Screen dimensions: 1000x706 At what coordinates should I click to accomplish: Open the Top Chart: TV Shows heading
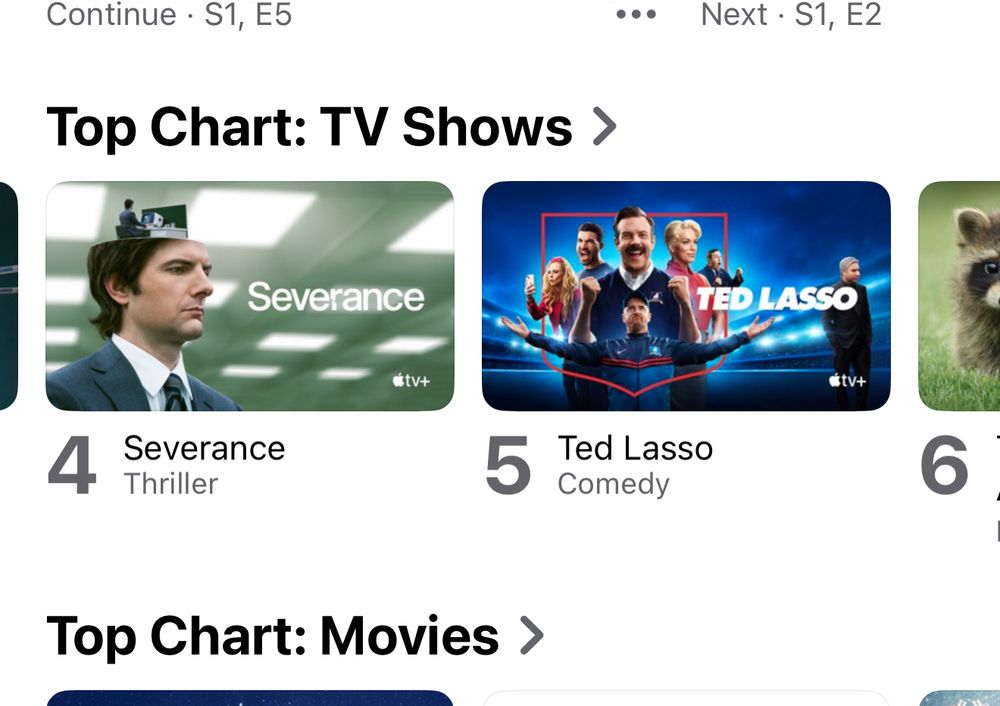[x=309, y=127]
